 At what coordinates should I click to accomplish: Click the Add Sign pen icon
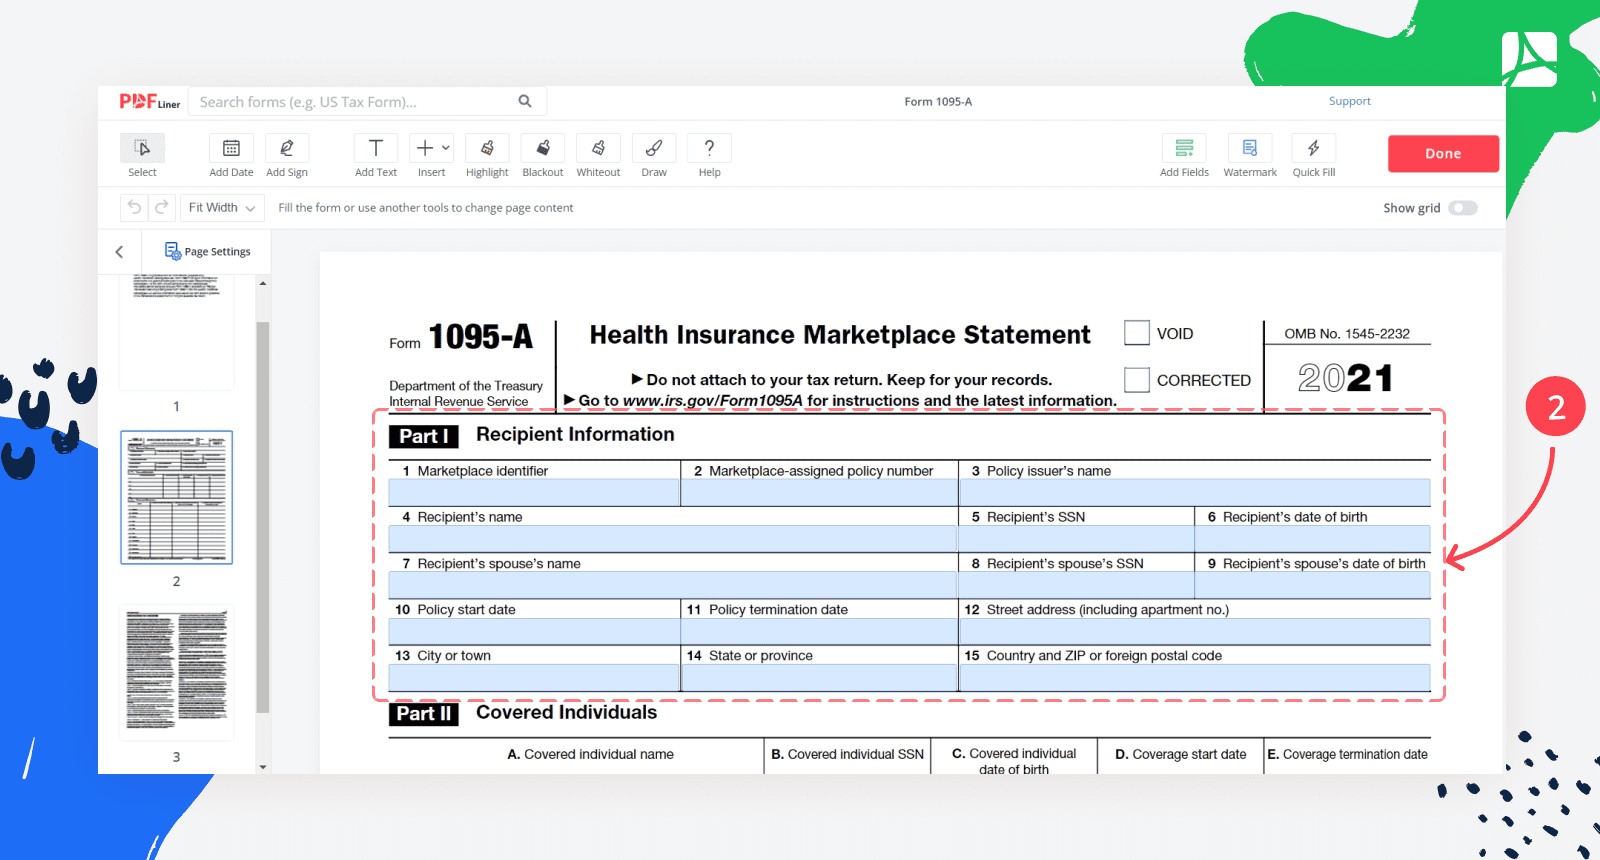[287, 149]
